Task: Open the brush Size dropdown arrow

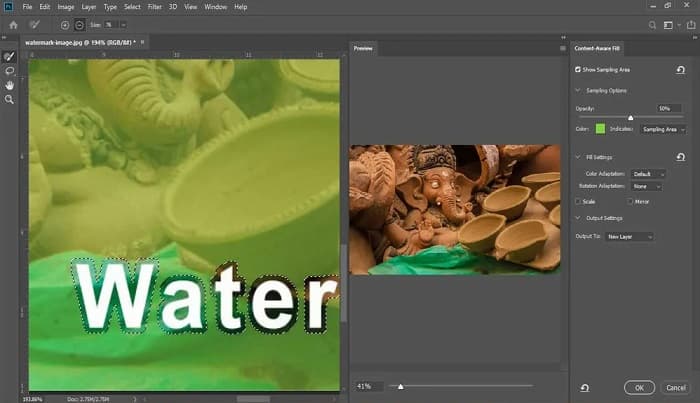Action: pos(123,25)
